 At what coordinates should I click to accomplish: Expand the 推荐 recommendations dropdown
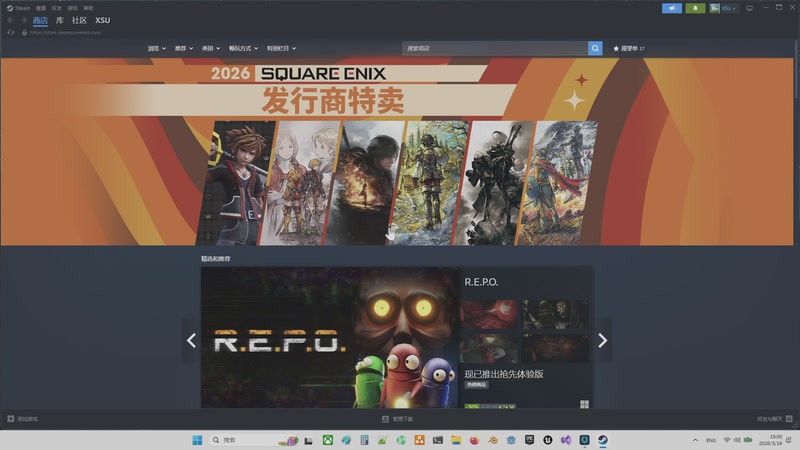(x=184, y=48)
